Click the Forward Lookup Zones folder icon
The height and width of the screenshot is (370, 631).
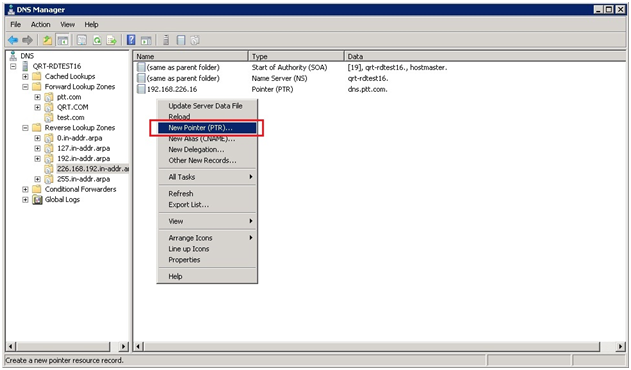tap(37, 87)
